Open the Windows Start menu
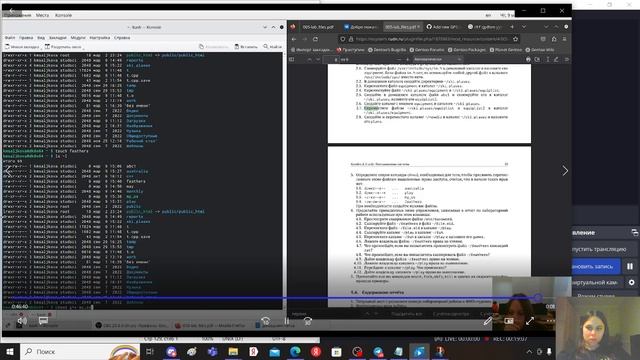The image size is (640, 360). coord(10,351)
